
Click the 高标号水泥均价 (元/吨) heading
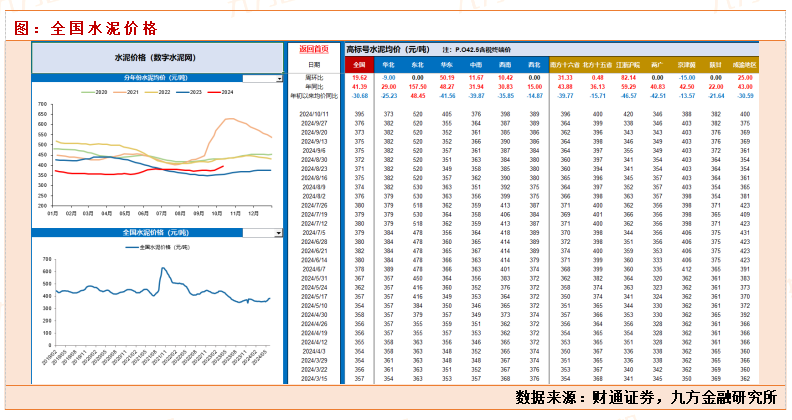coord(387,49)
